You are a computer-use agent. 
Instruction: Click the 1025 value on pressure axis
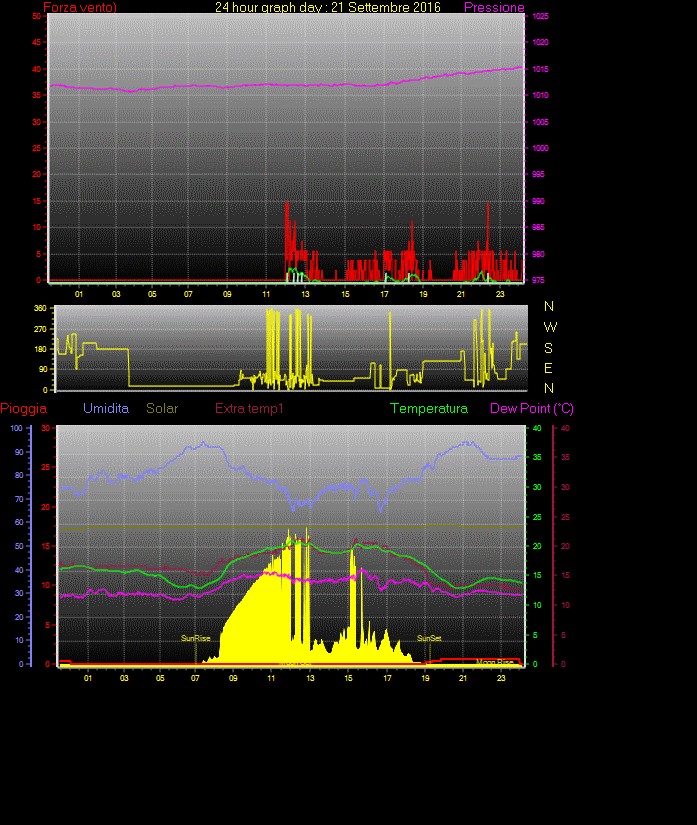[x=539, y=17]
